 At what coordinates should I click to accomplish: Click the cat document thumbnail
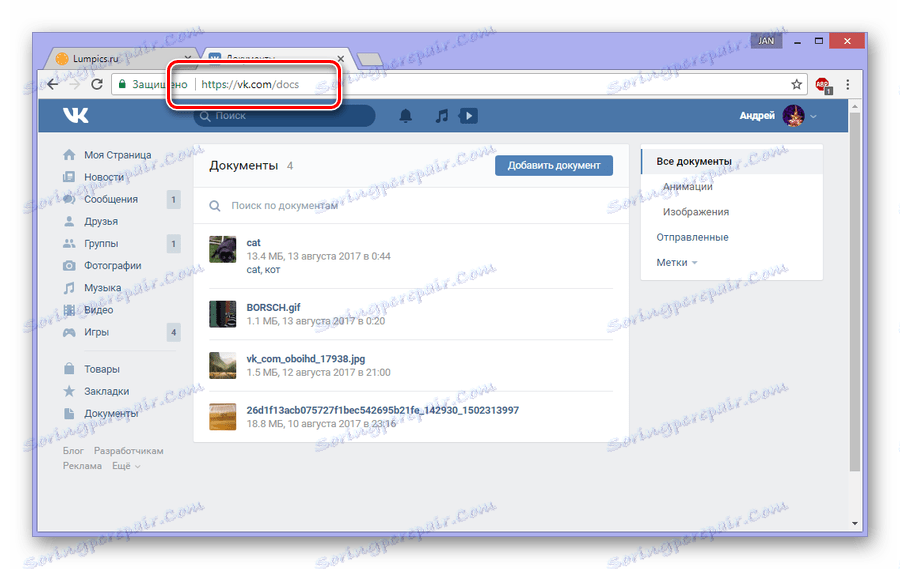click(223, 250)
